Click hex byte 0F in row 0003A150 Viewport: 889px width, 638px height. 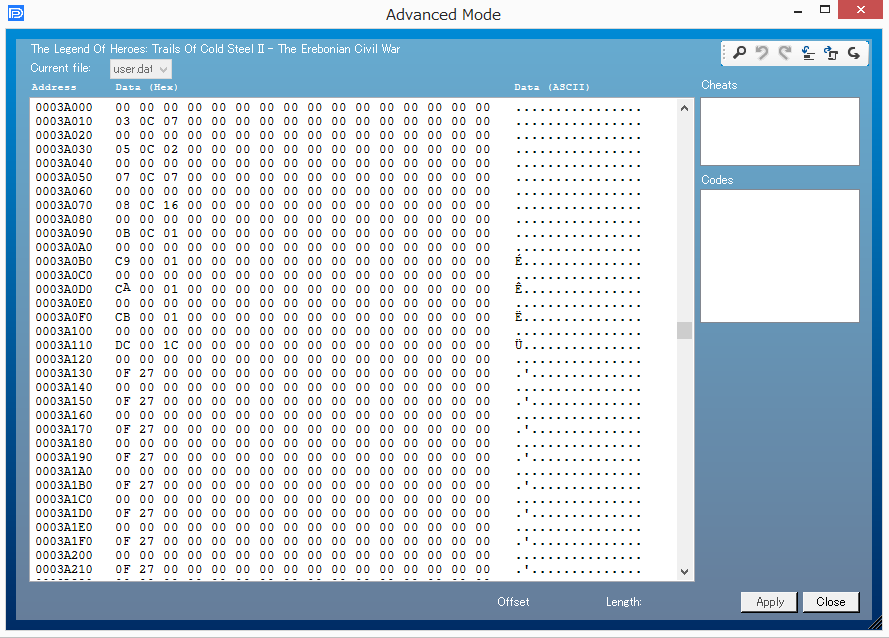(x=122, y=402)
